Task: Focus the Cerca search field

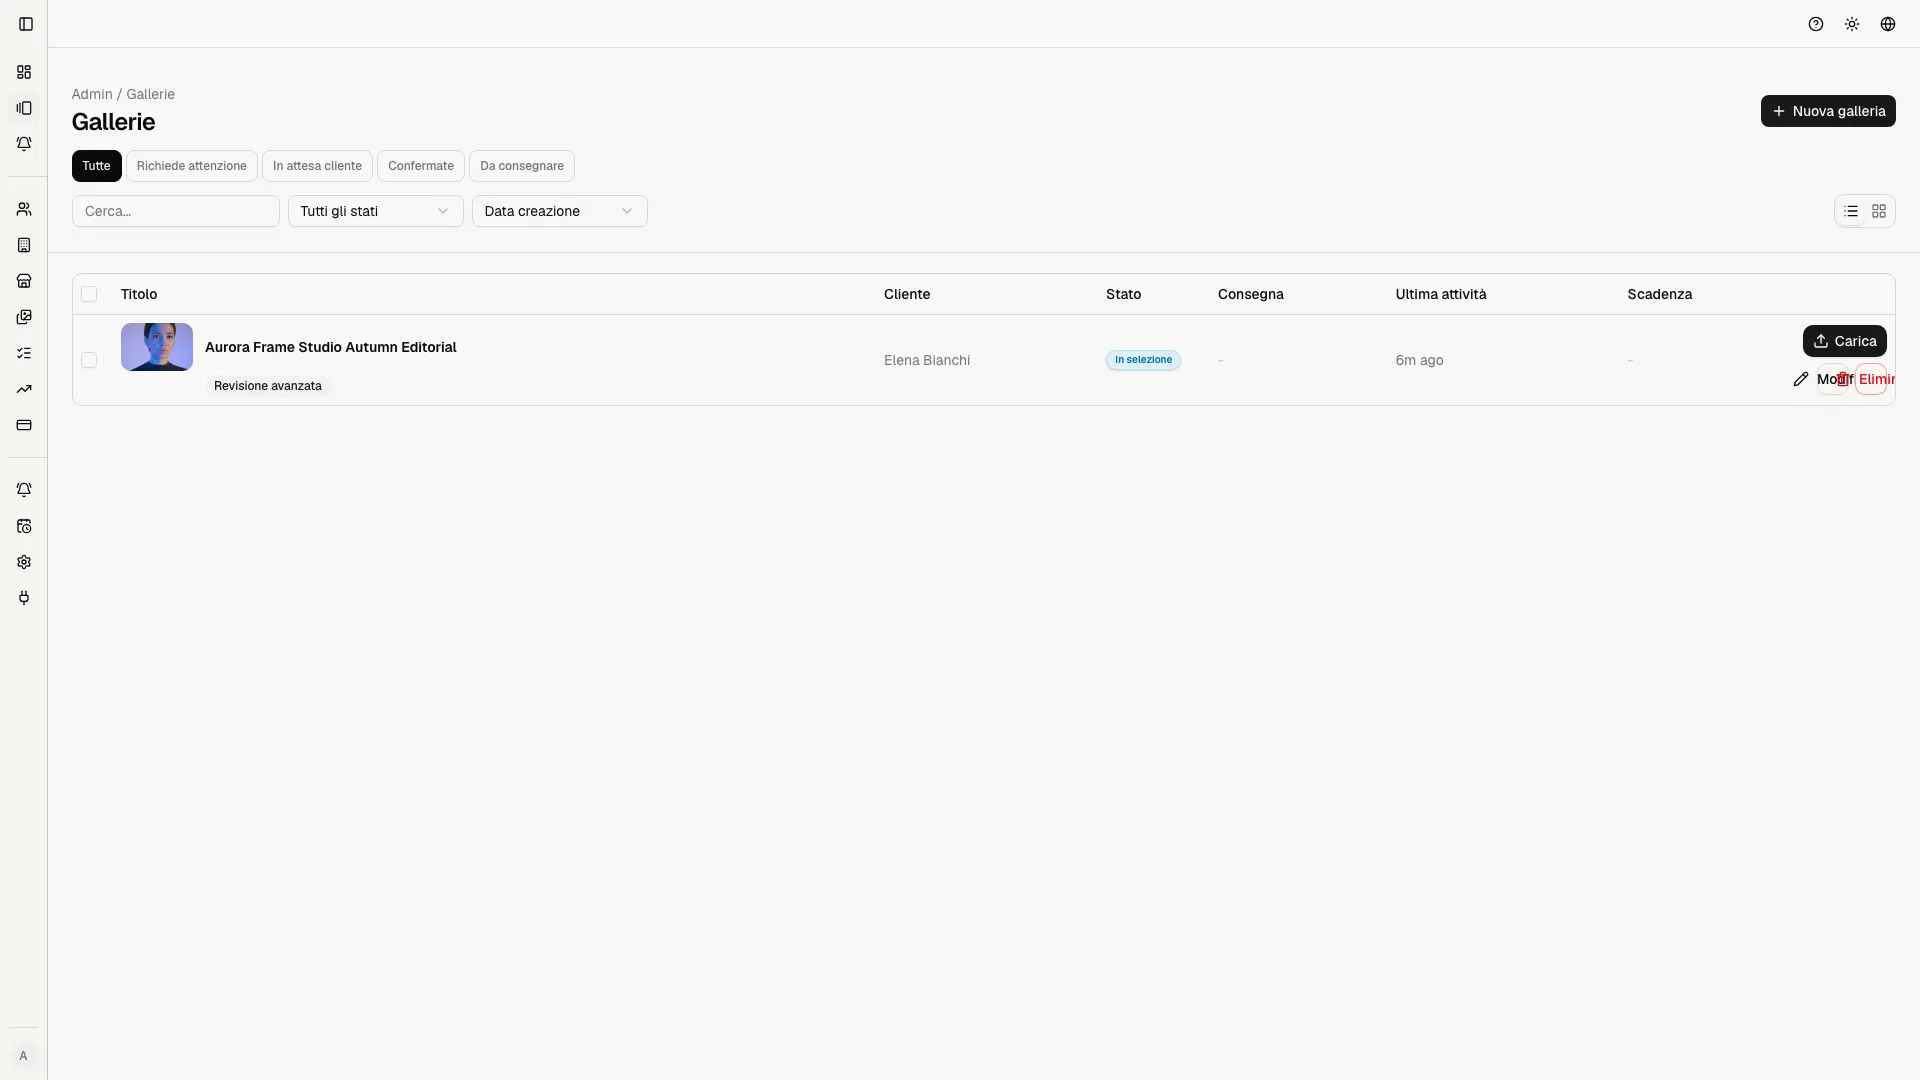Action: [176, 211]
